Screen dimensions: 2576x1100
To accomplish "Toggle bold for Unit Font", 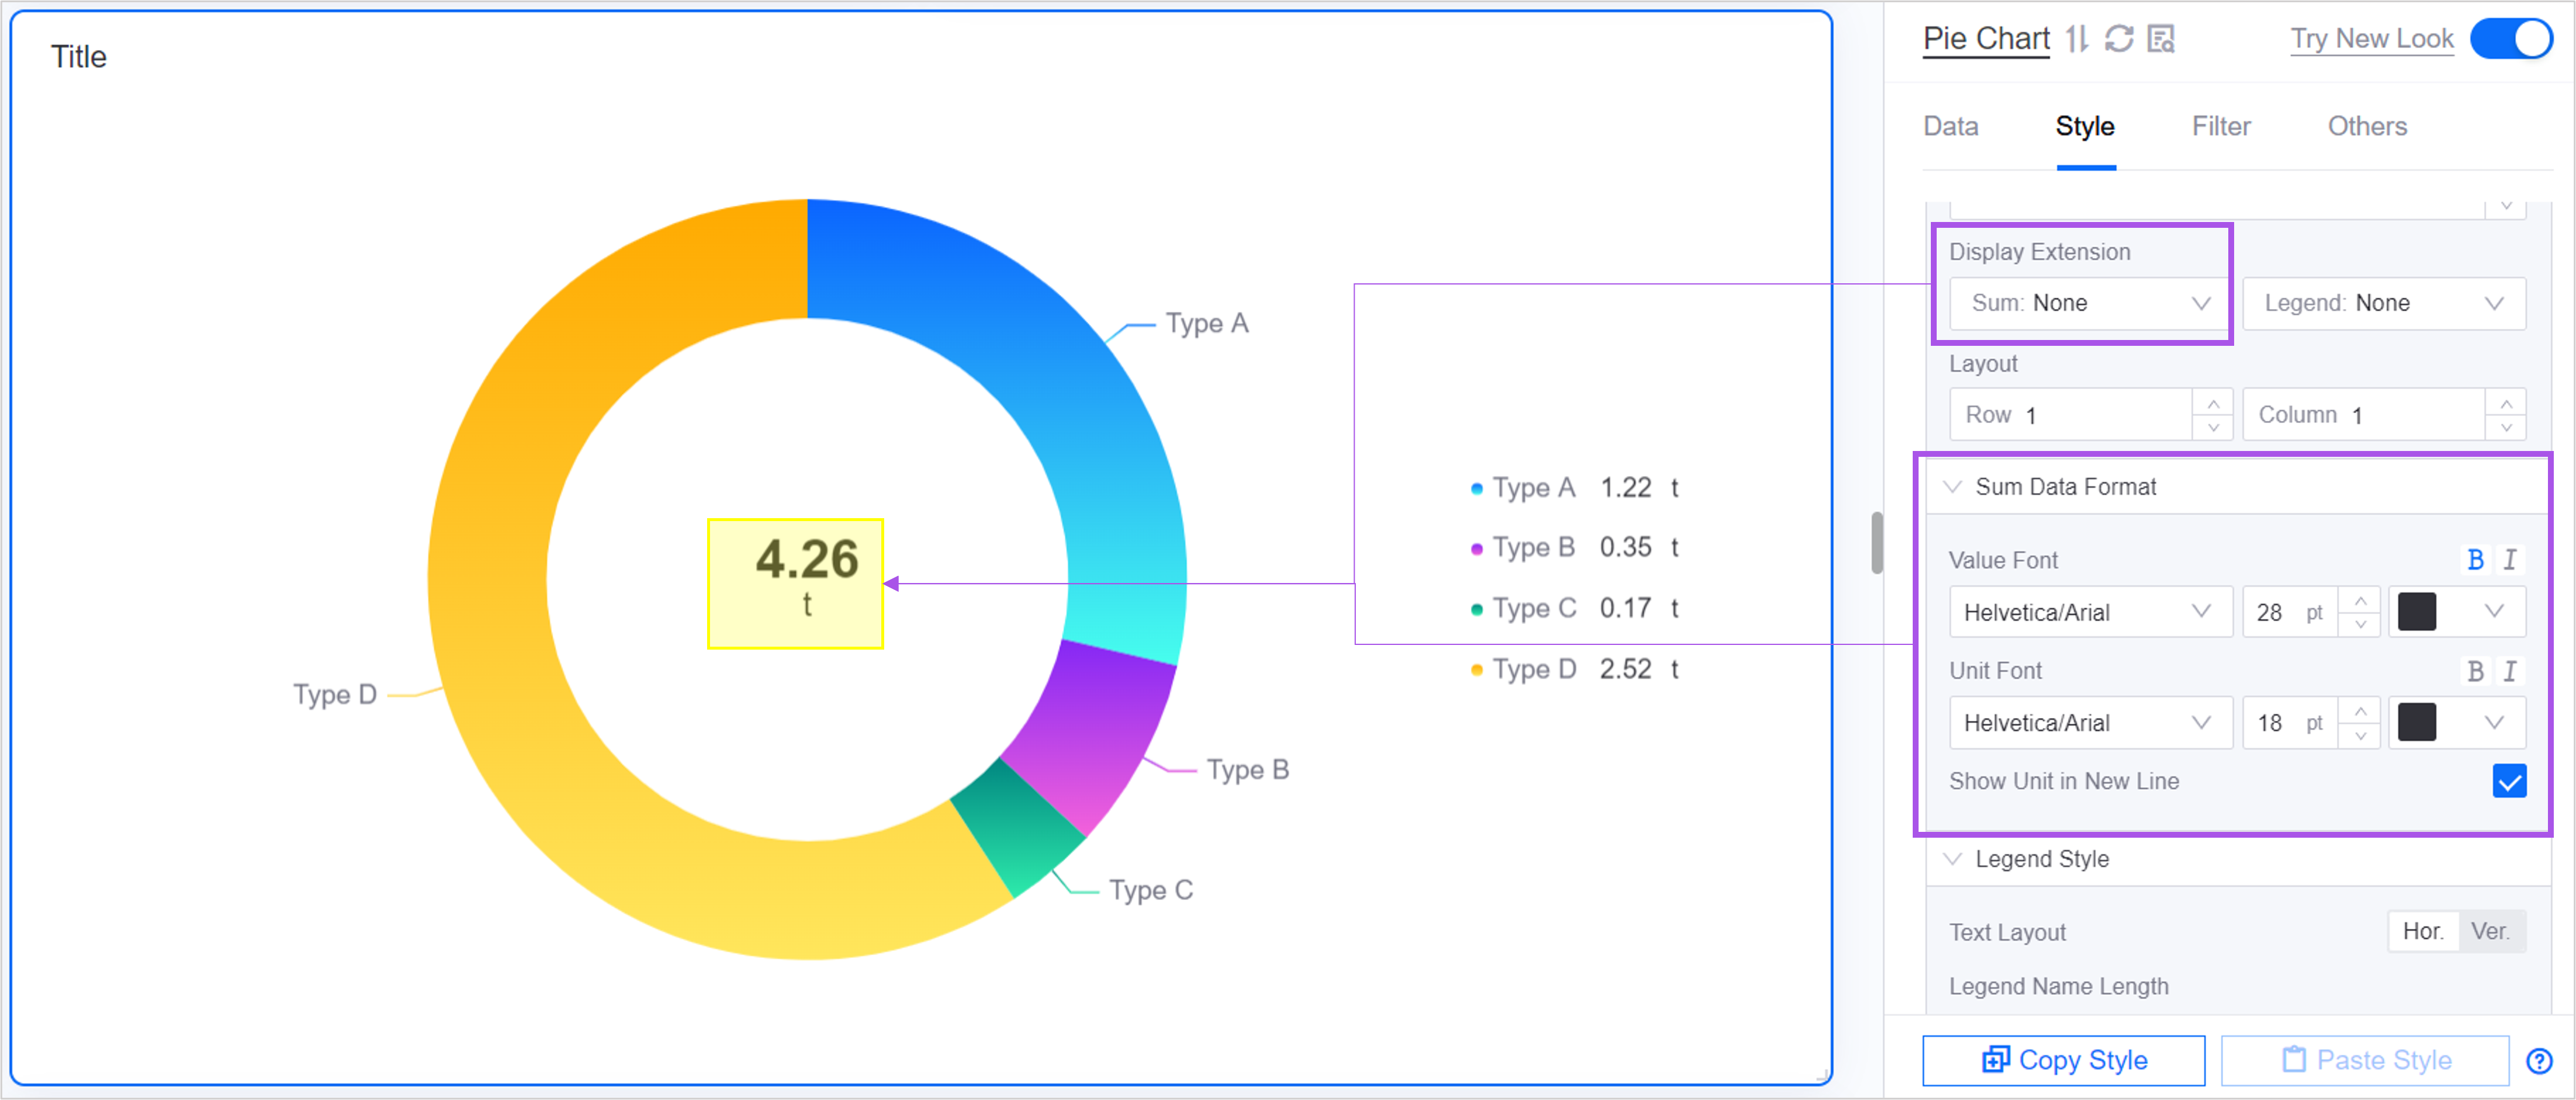I will tap(2475, 671).
